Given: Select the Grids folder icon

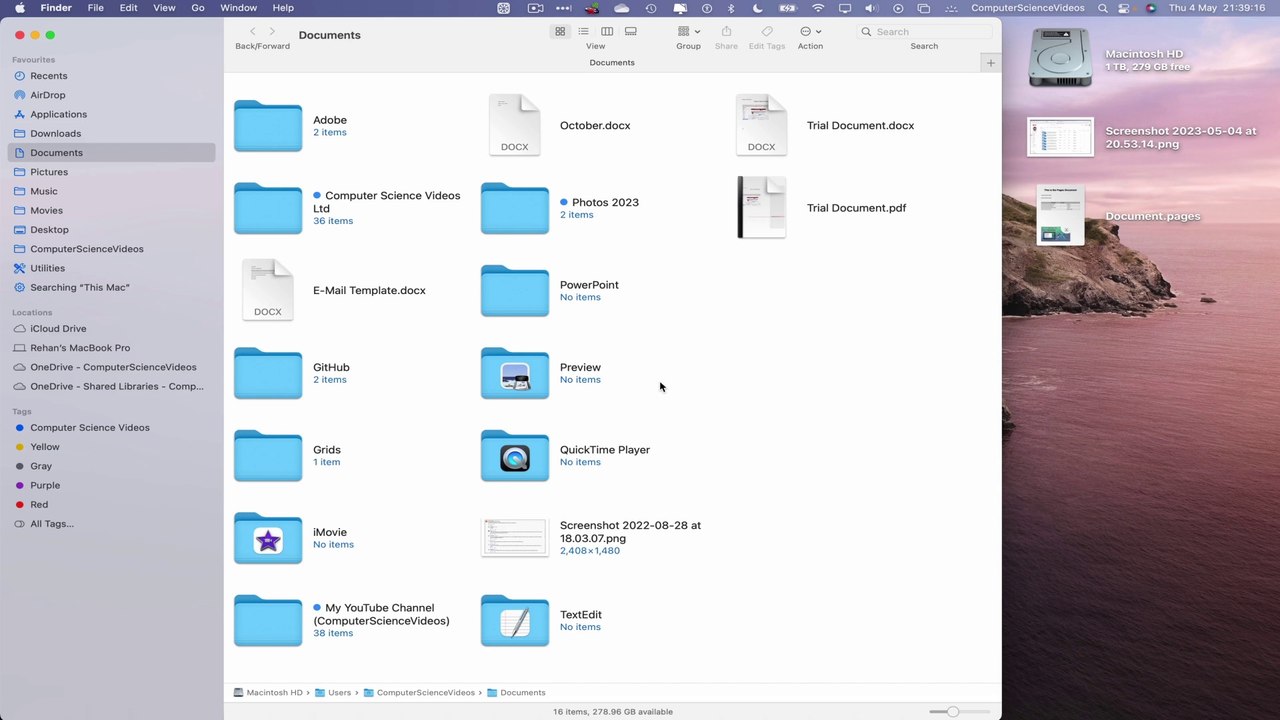Looking at the screenshot, I should (x=268, y=456).
